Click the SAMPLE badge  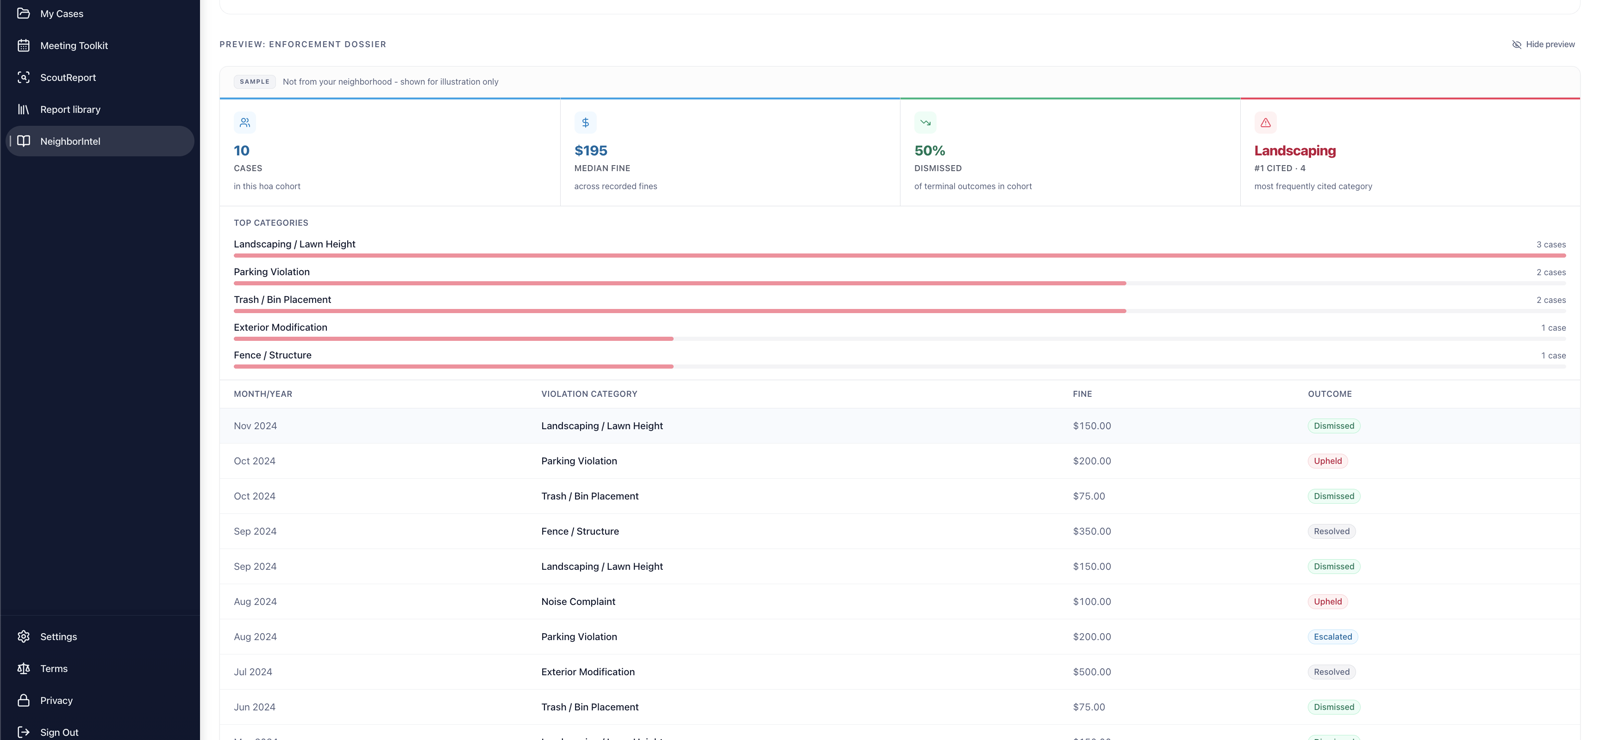click(x=255, y=82)
